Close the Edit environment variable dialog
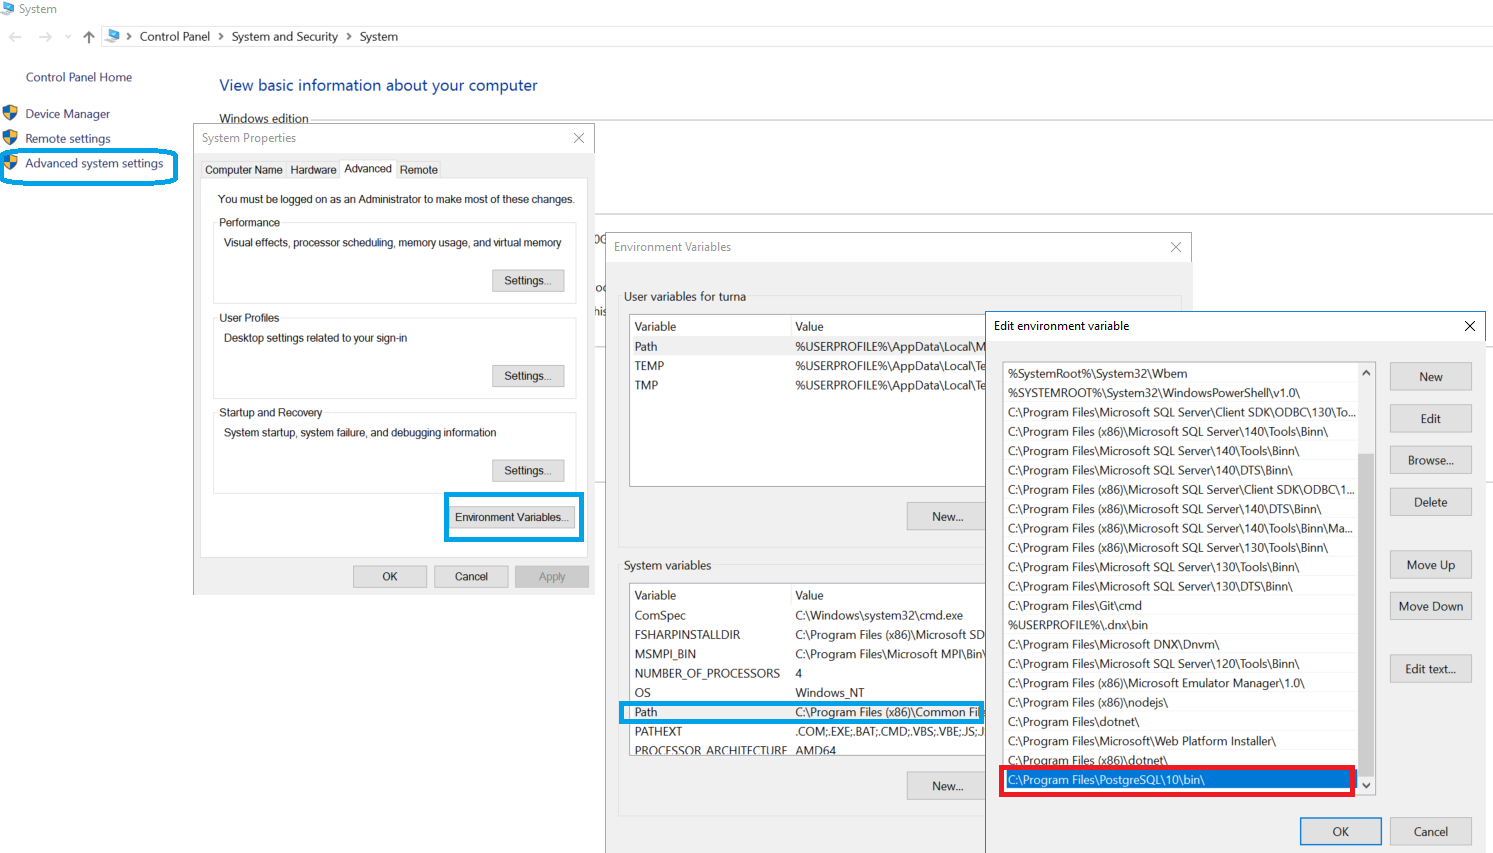1493x853 pixels. (x=1470, y=326)
